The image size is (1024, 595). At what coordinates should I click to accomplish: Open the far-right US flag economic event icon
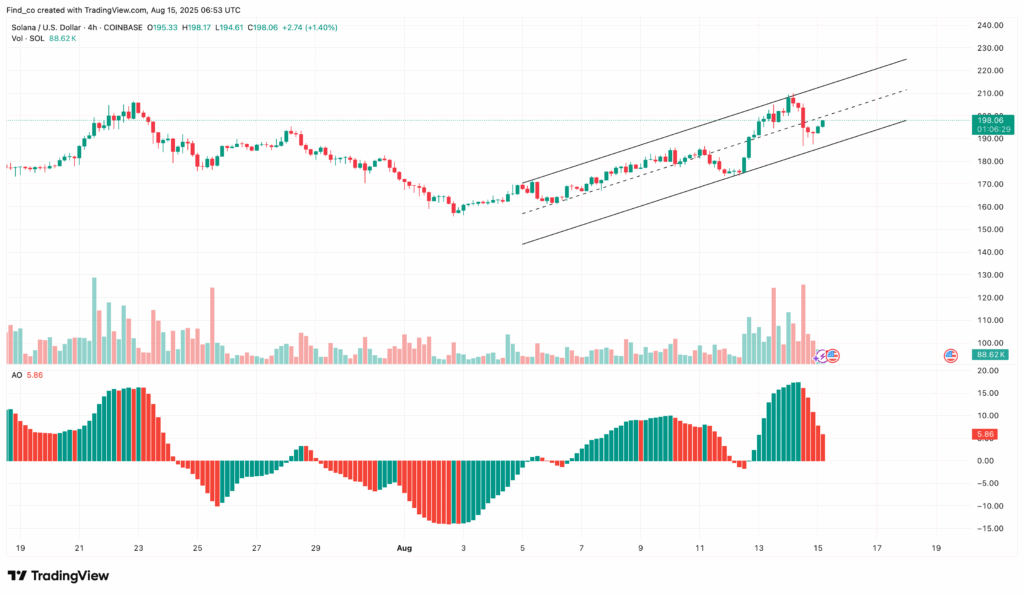[951, 356]
